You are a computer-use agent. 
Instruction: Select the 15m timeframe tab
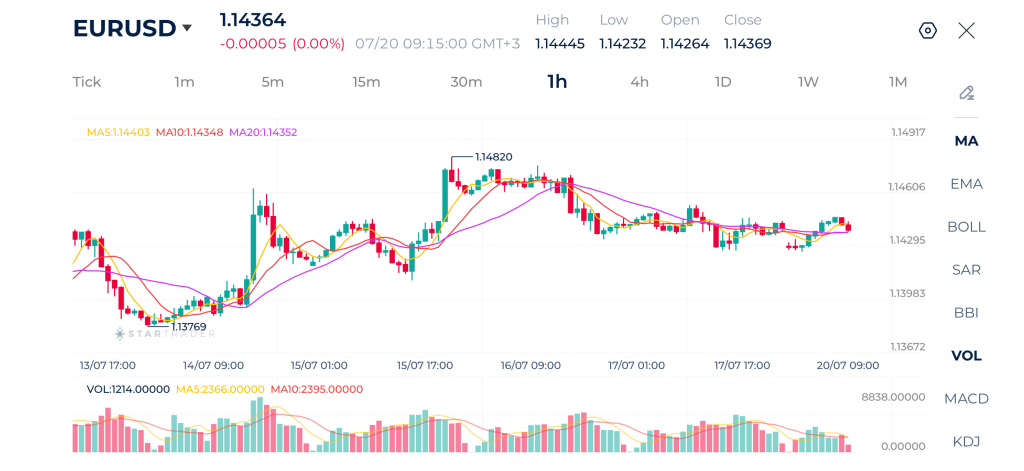366,82
